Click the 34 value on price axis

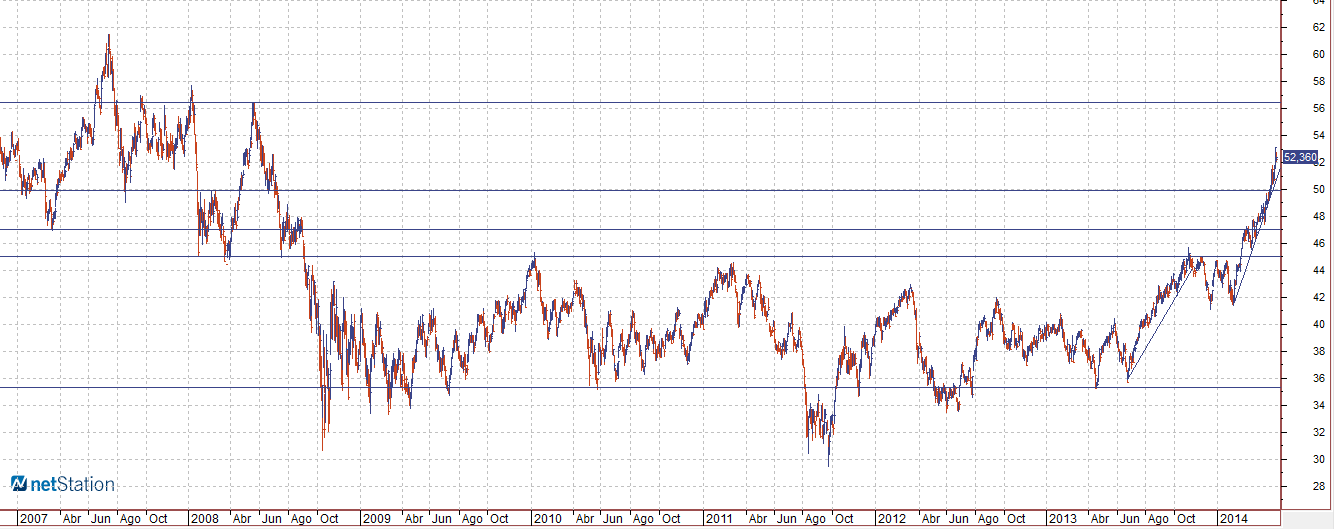1319,405
